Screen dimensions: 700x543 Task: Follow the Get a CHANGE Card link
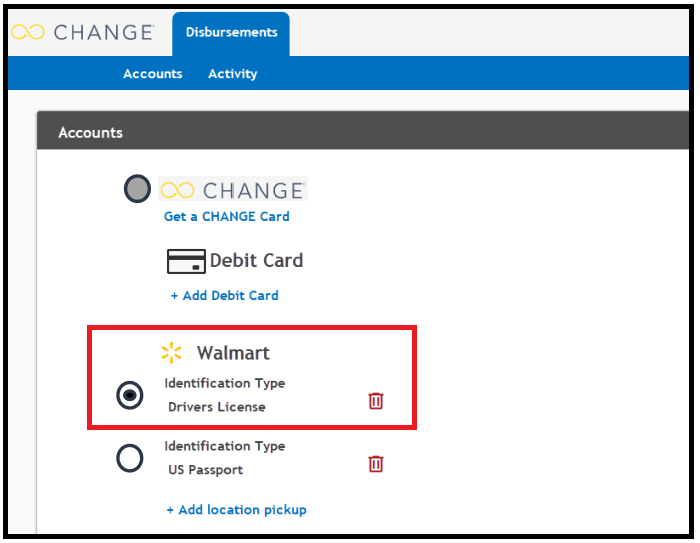click(227, 217)
